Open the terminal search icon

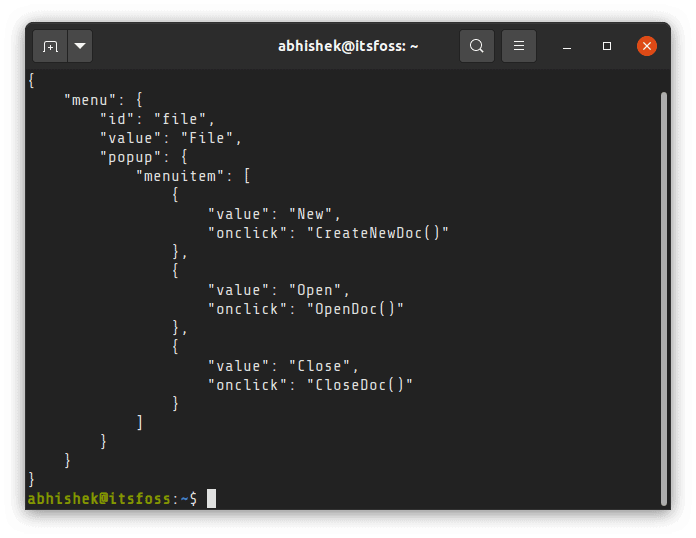click(477, 46)
